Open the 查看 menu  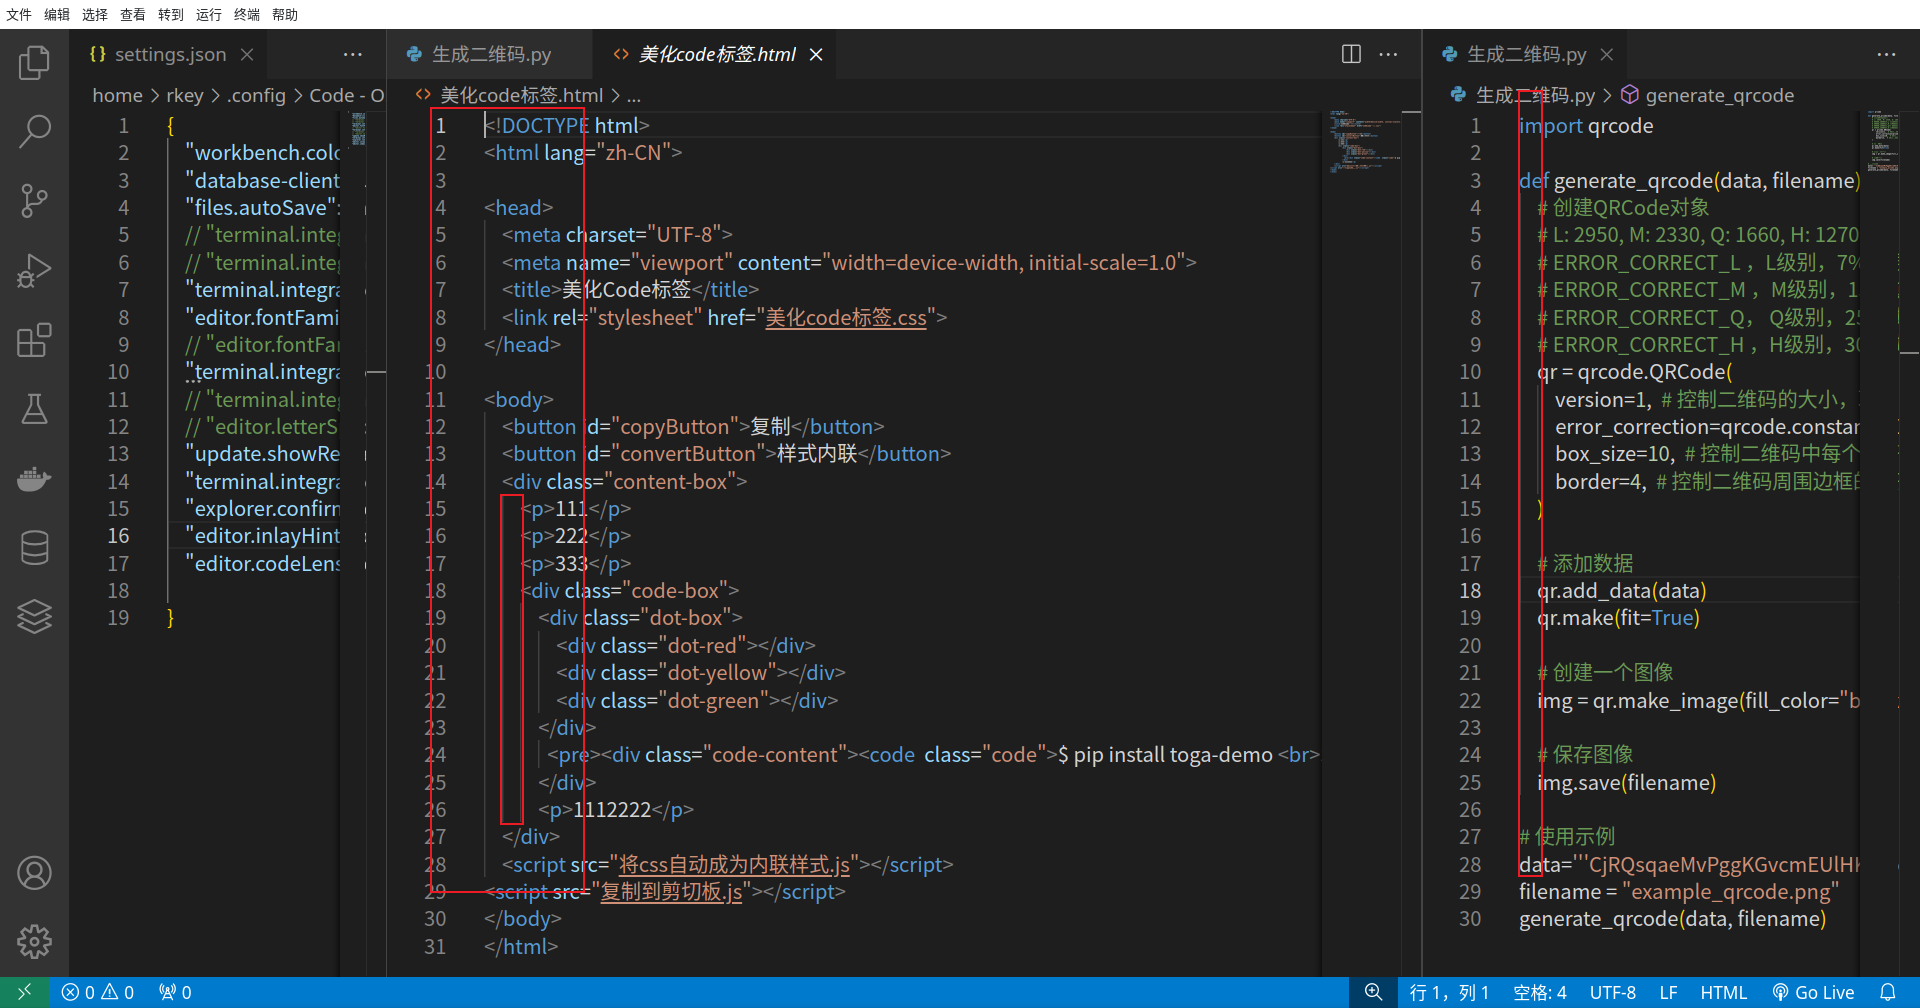(133, 14)
